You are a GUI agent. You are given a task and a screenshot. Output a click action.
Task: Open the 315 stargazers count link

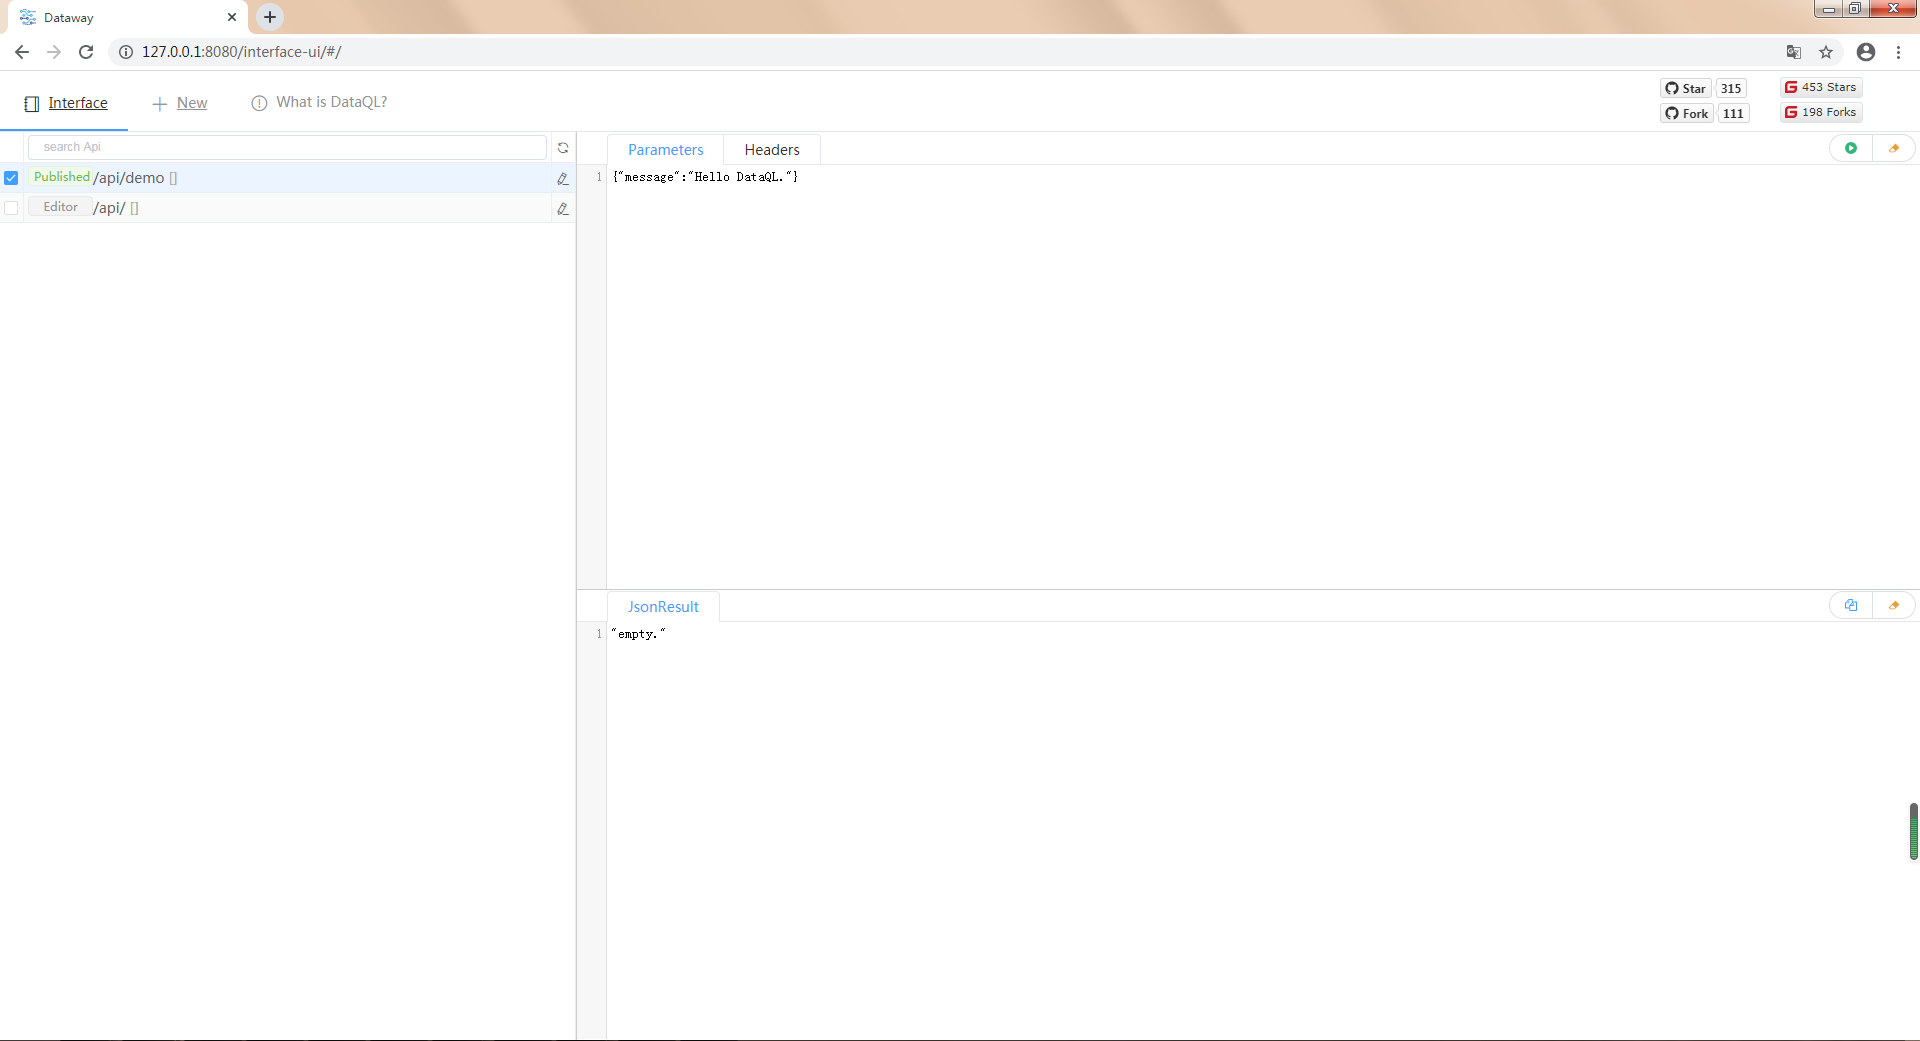click(x=1731, y=88)
